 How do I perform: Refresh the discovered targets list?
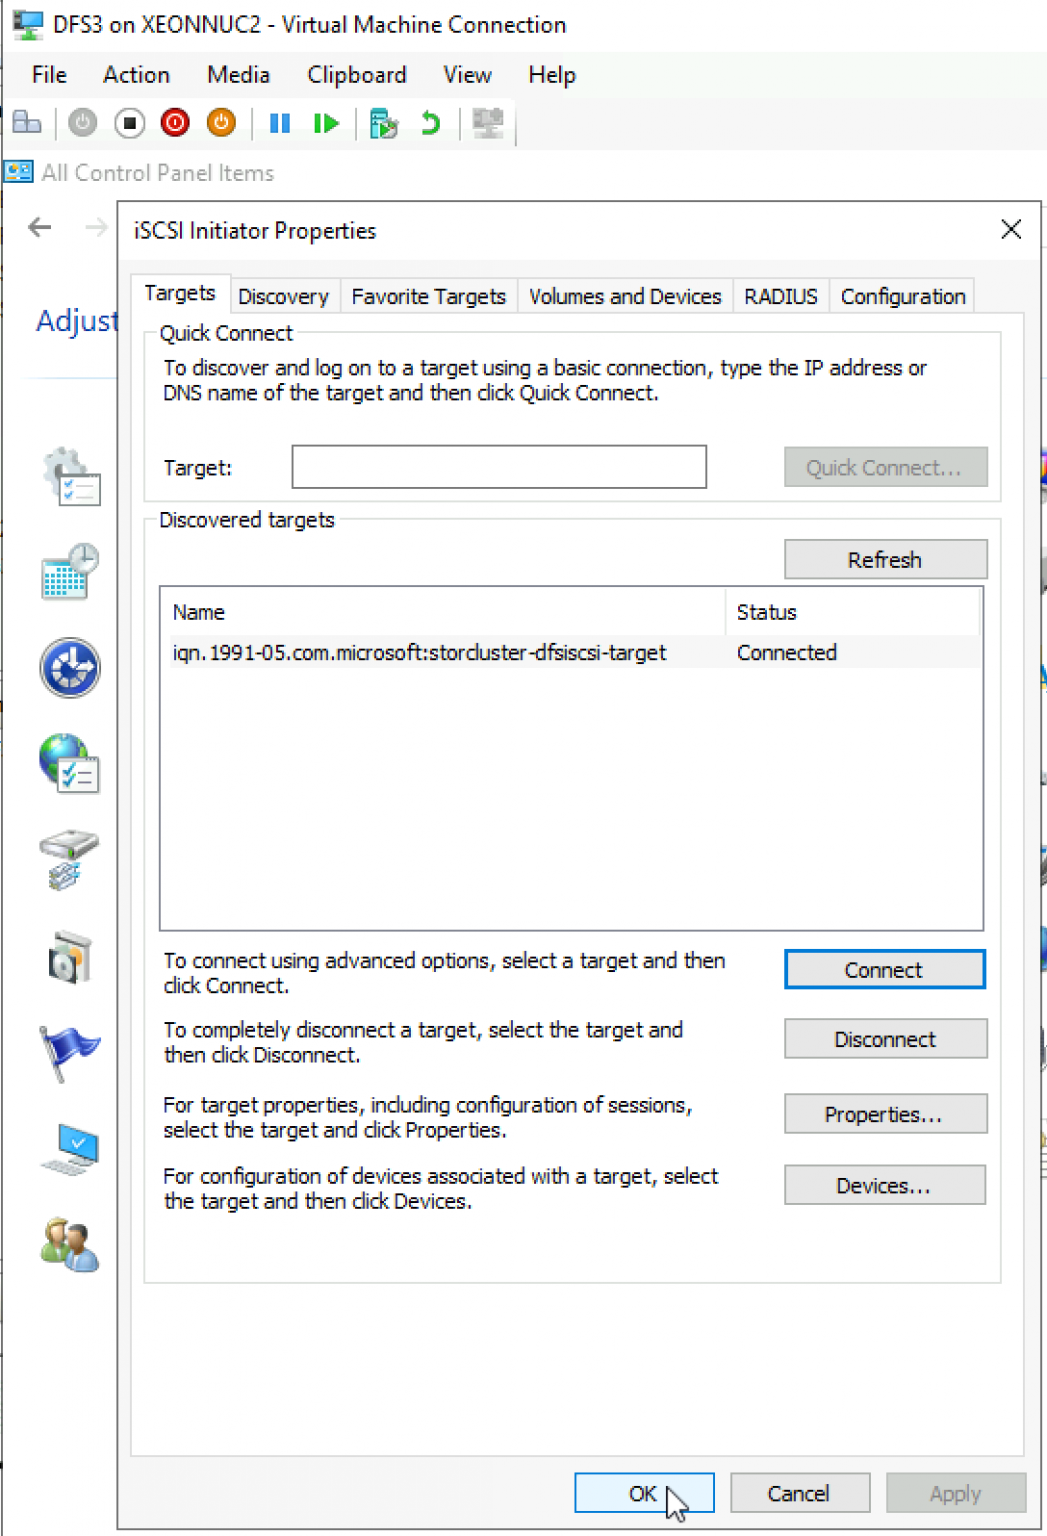click(884, 559)
